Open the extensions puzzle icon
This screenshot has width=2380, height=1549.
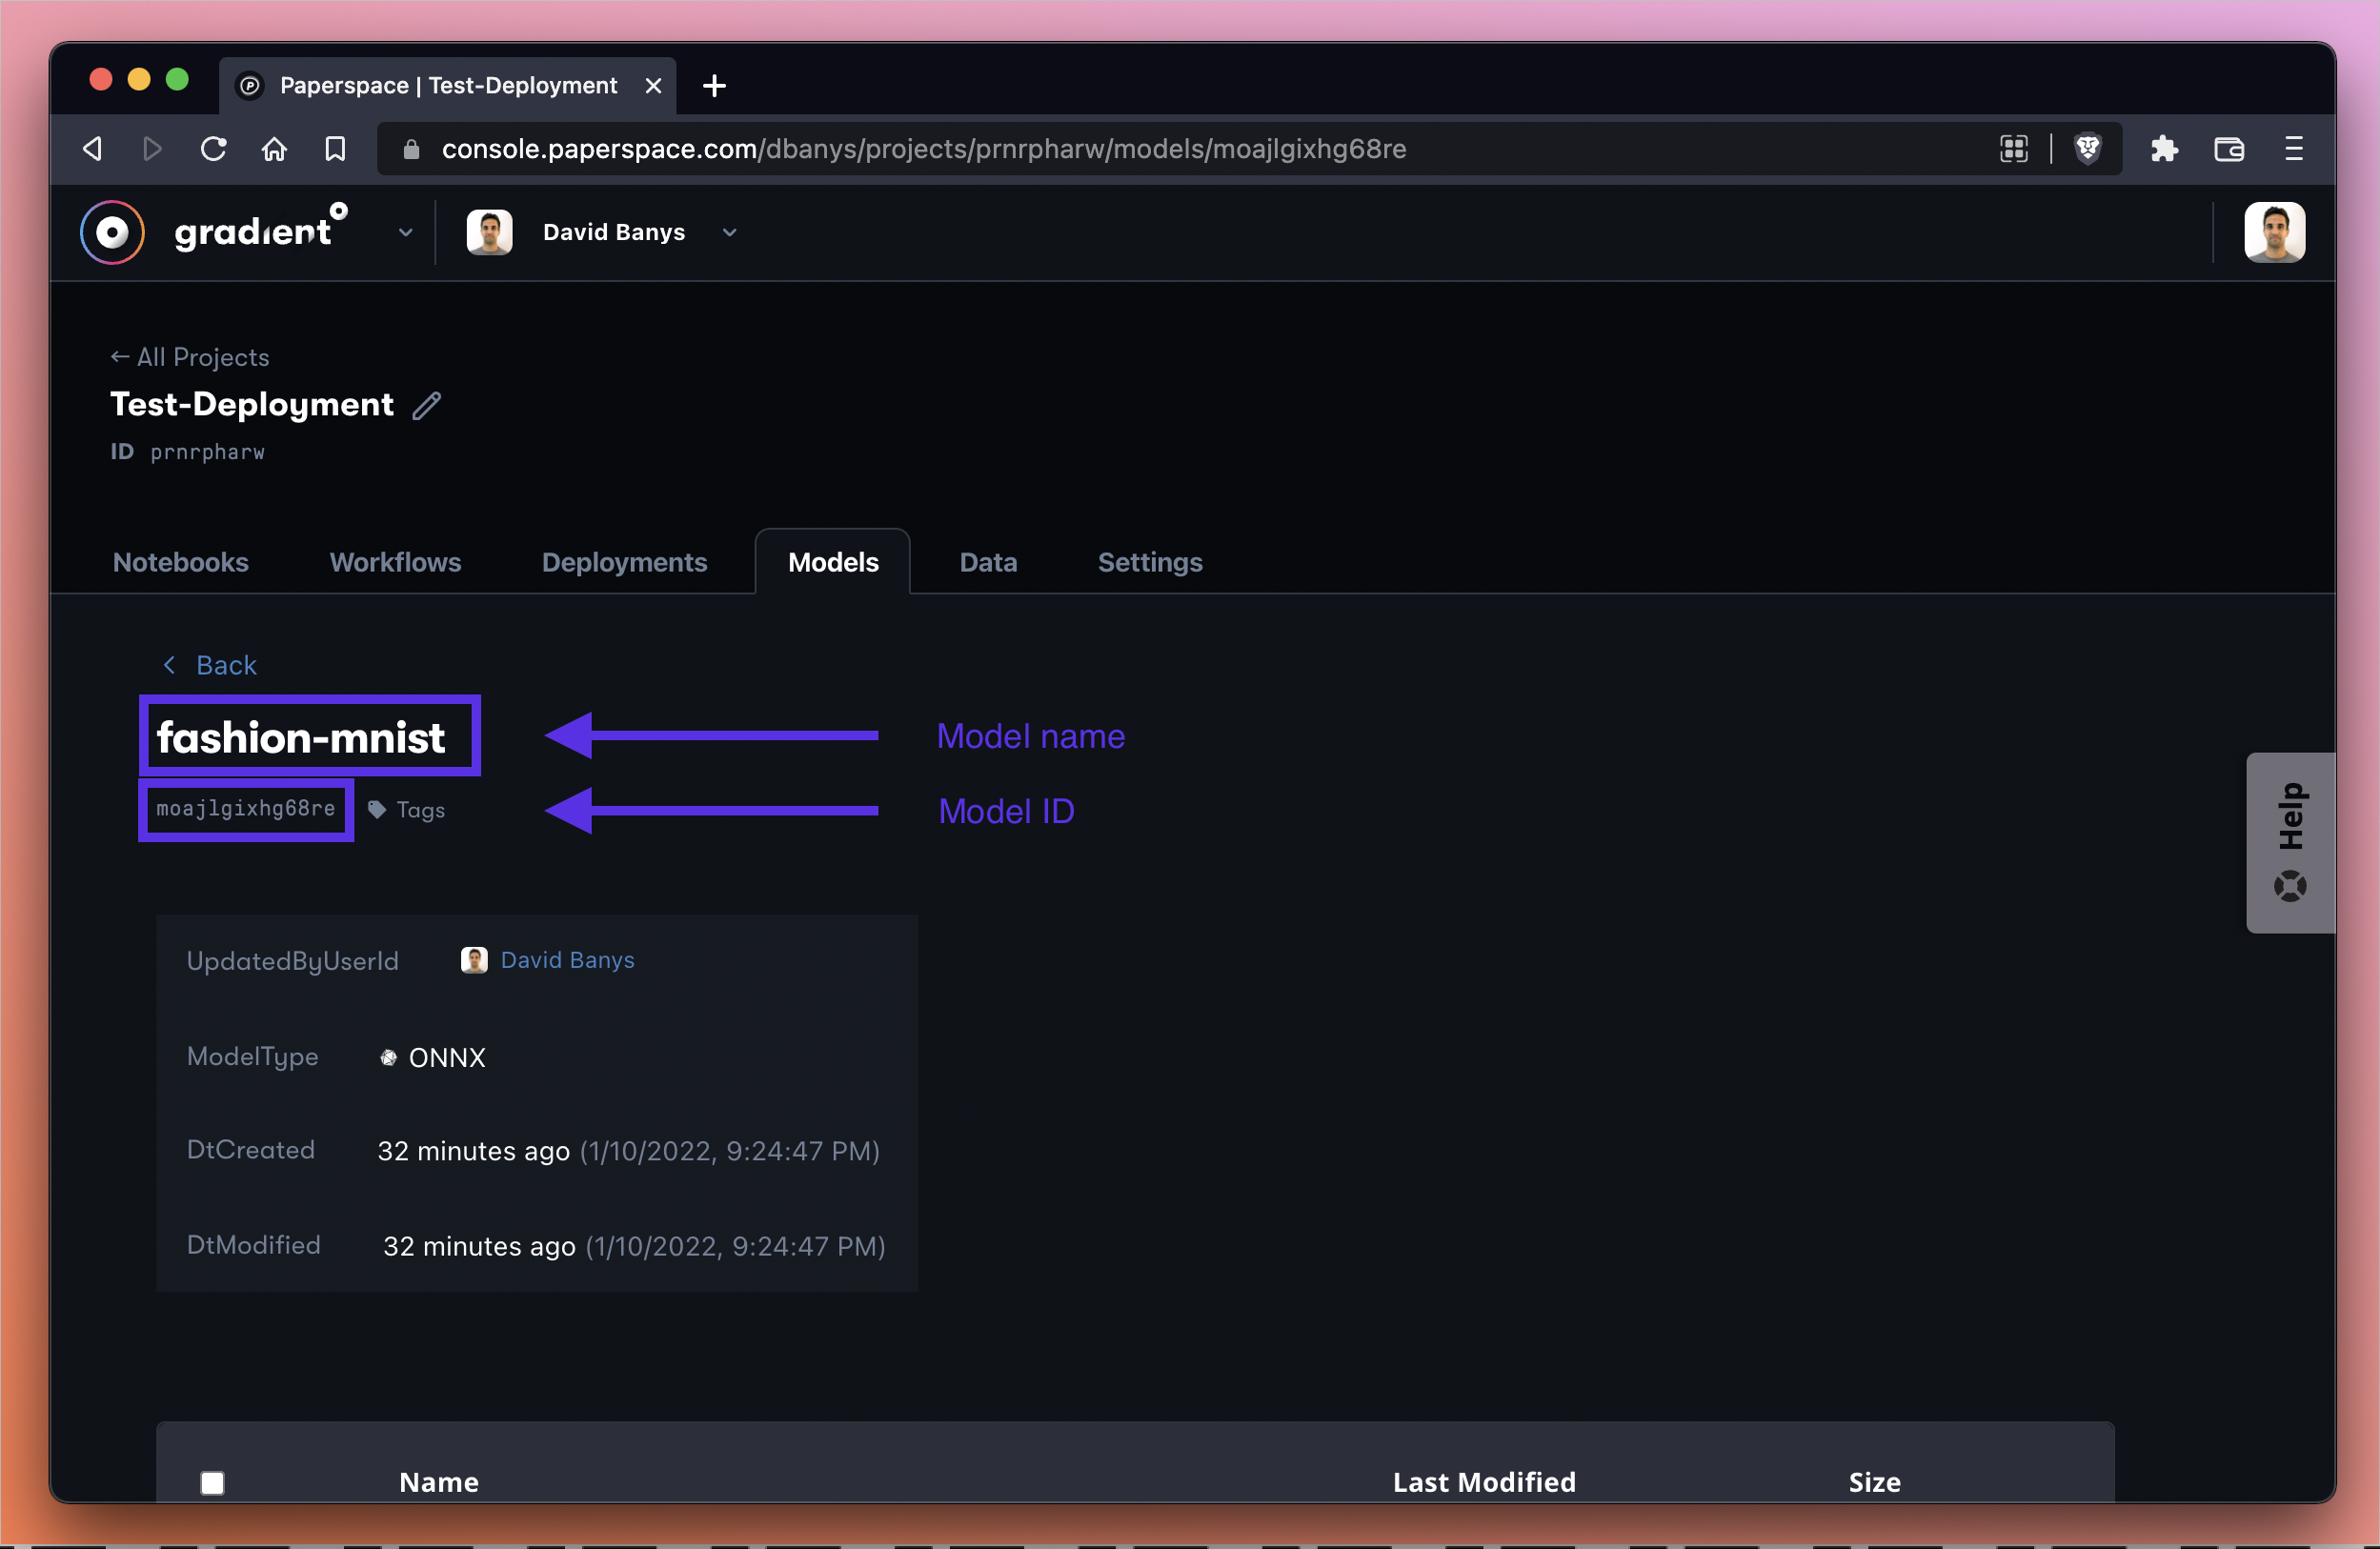click(x=2164, y=149)
